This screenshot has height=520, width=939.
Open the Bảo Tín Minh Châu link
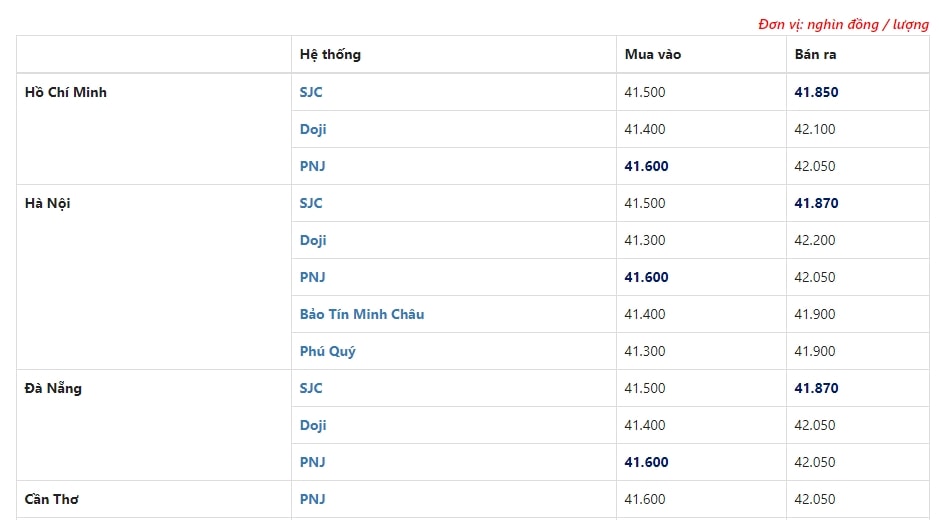coord(362,315)
